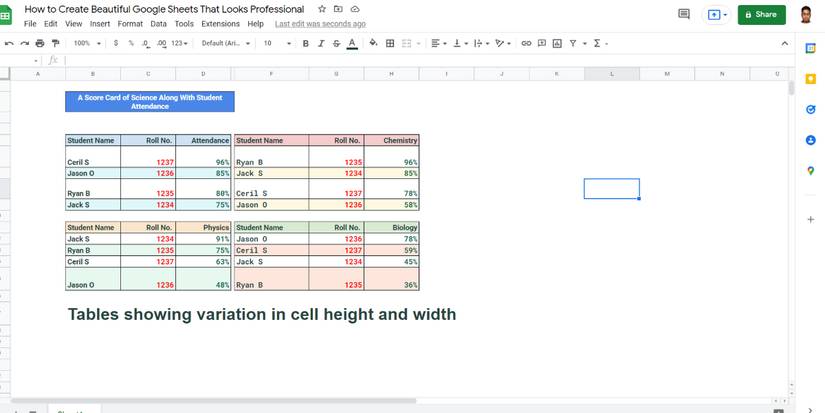Open the fill color picker
This screenshot has height=413, width=825.
[x=374, y=43]
